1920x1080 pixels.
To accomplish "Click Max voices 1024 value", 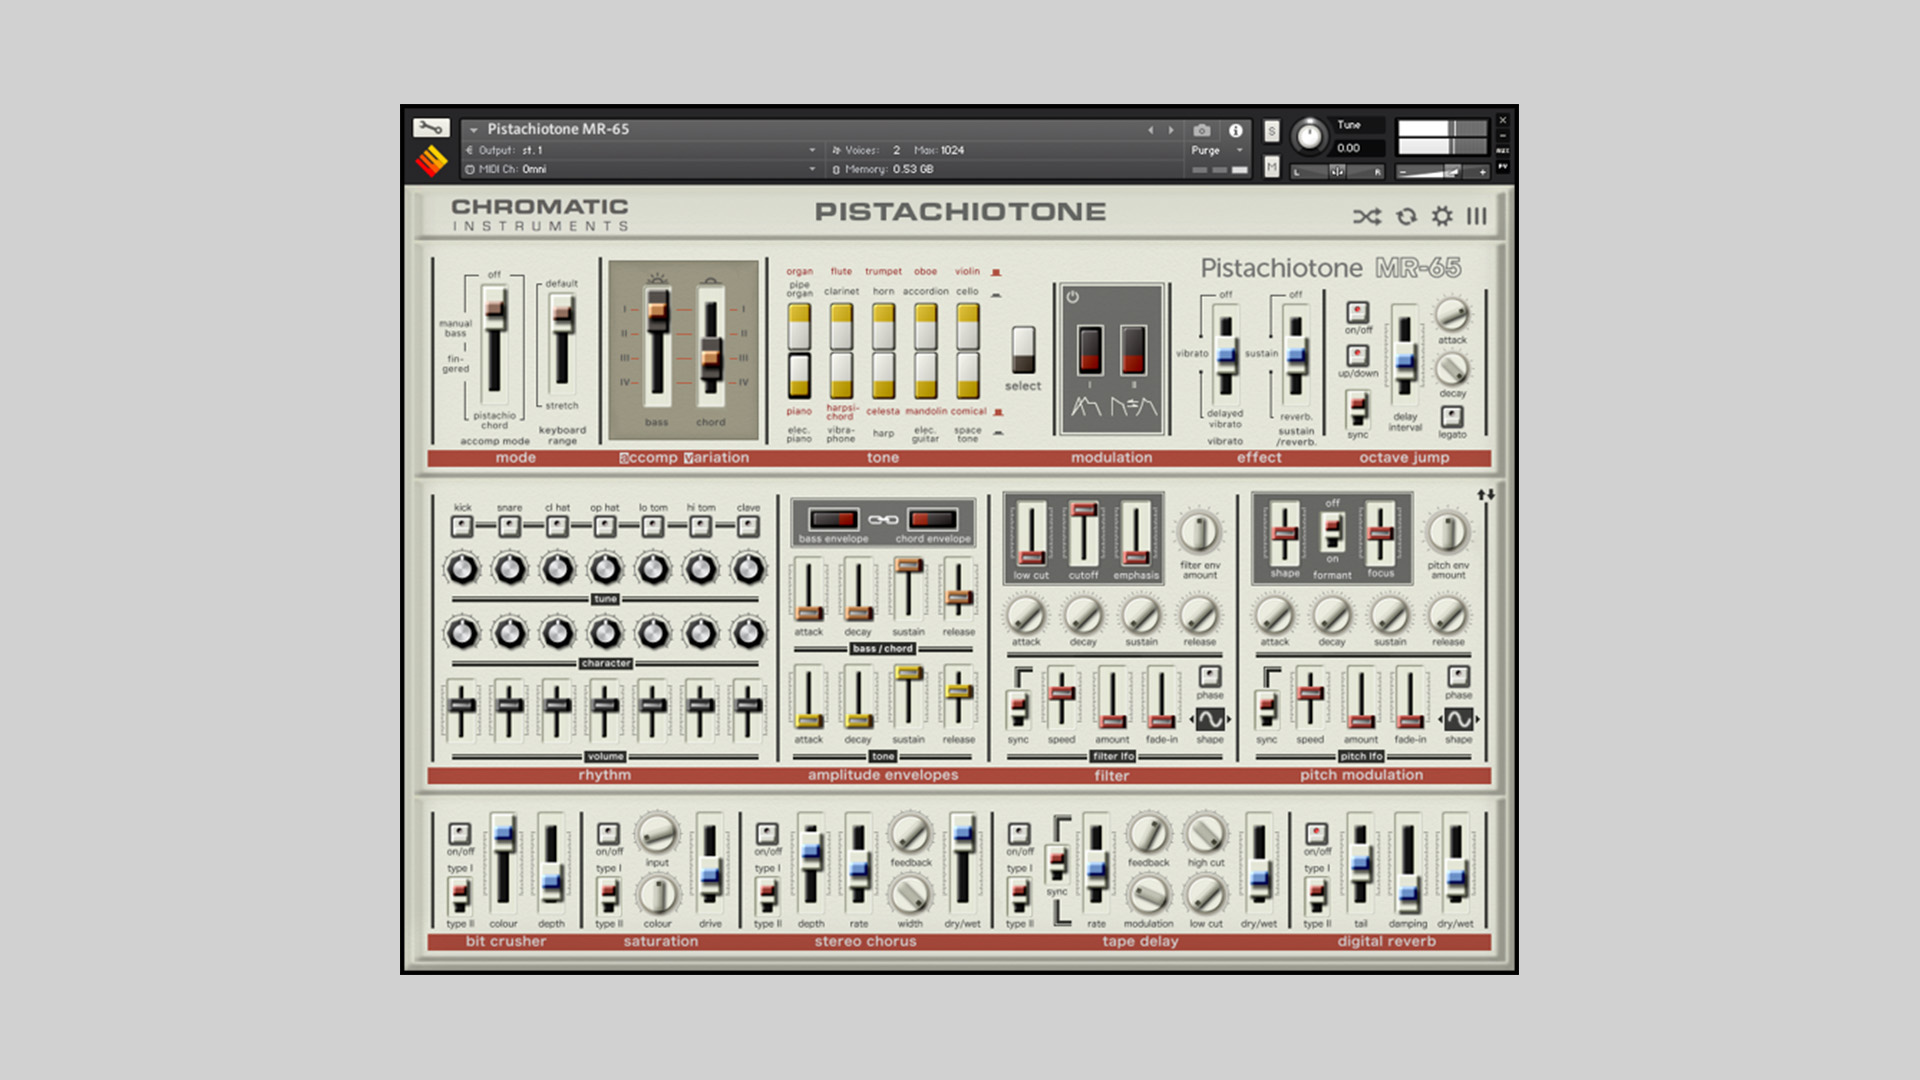I will [x=952, y=150].
